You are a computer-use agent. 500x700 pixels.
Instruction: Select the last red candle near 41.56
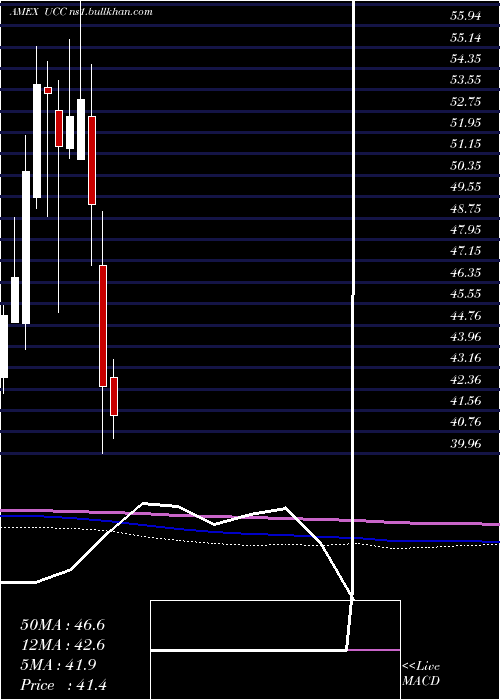click(x=114, y=396)
